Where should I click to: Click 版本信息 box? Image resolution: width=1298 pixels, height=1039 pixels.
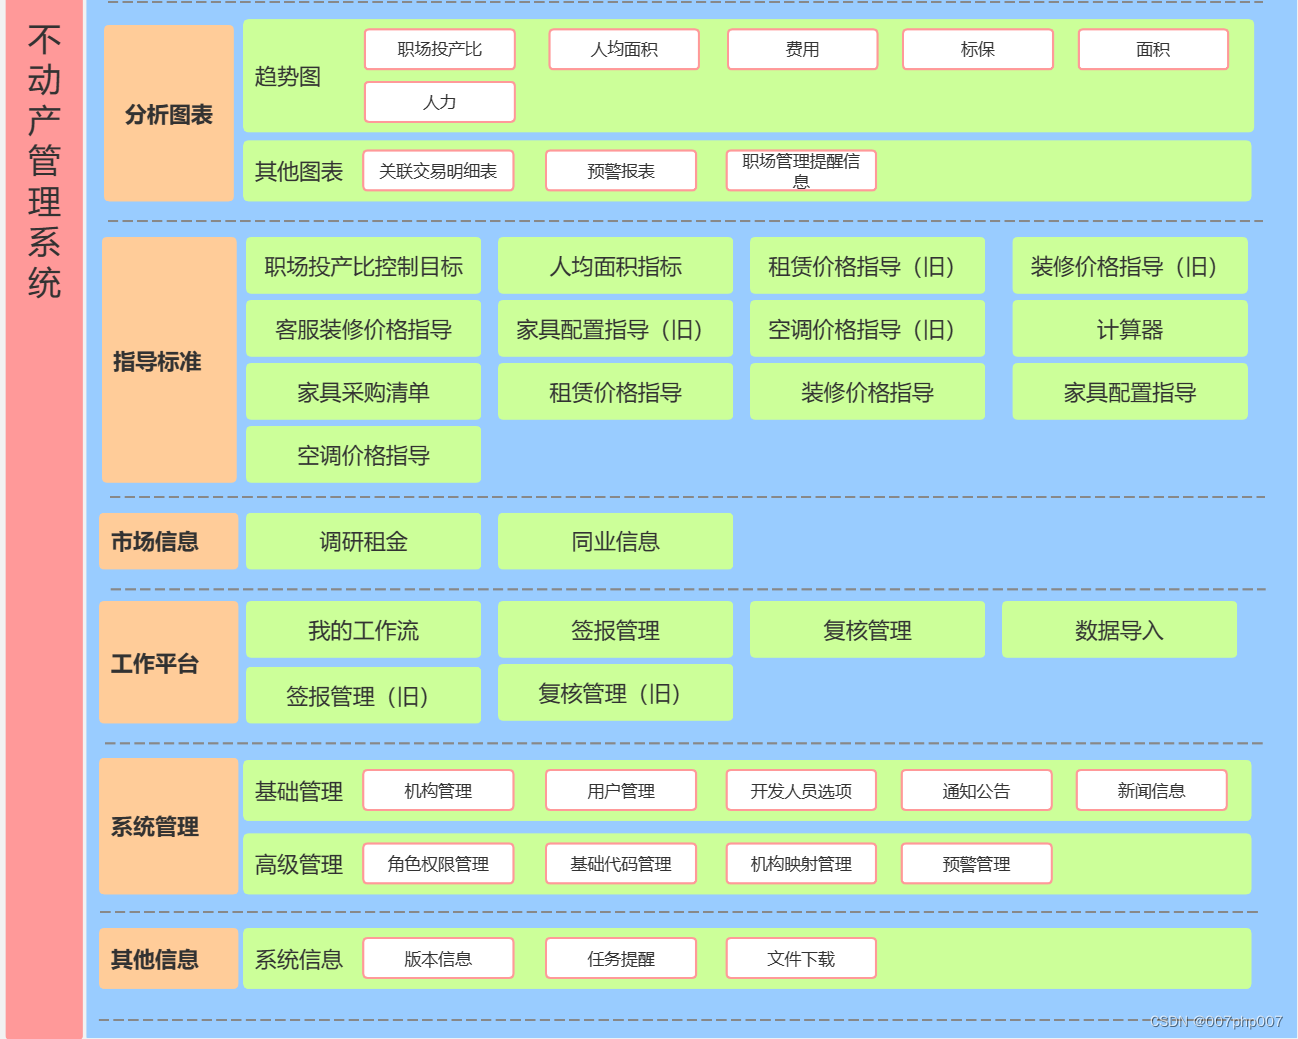[x=438, y=958]
